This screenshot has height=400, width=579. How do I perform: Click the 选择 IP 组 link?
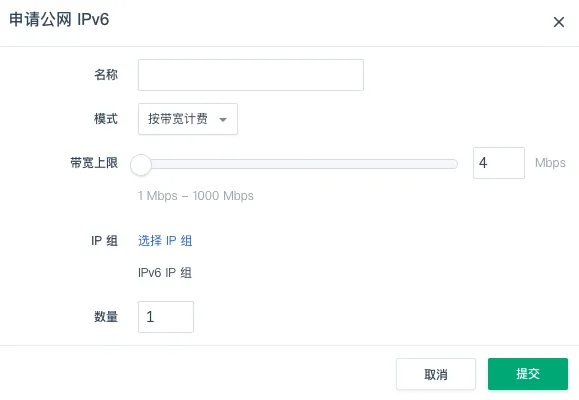click(165, 241)
